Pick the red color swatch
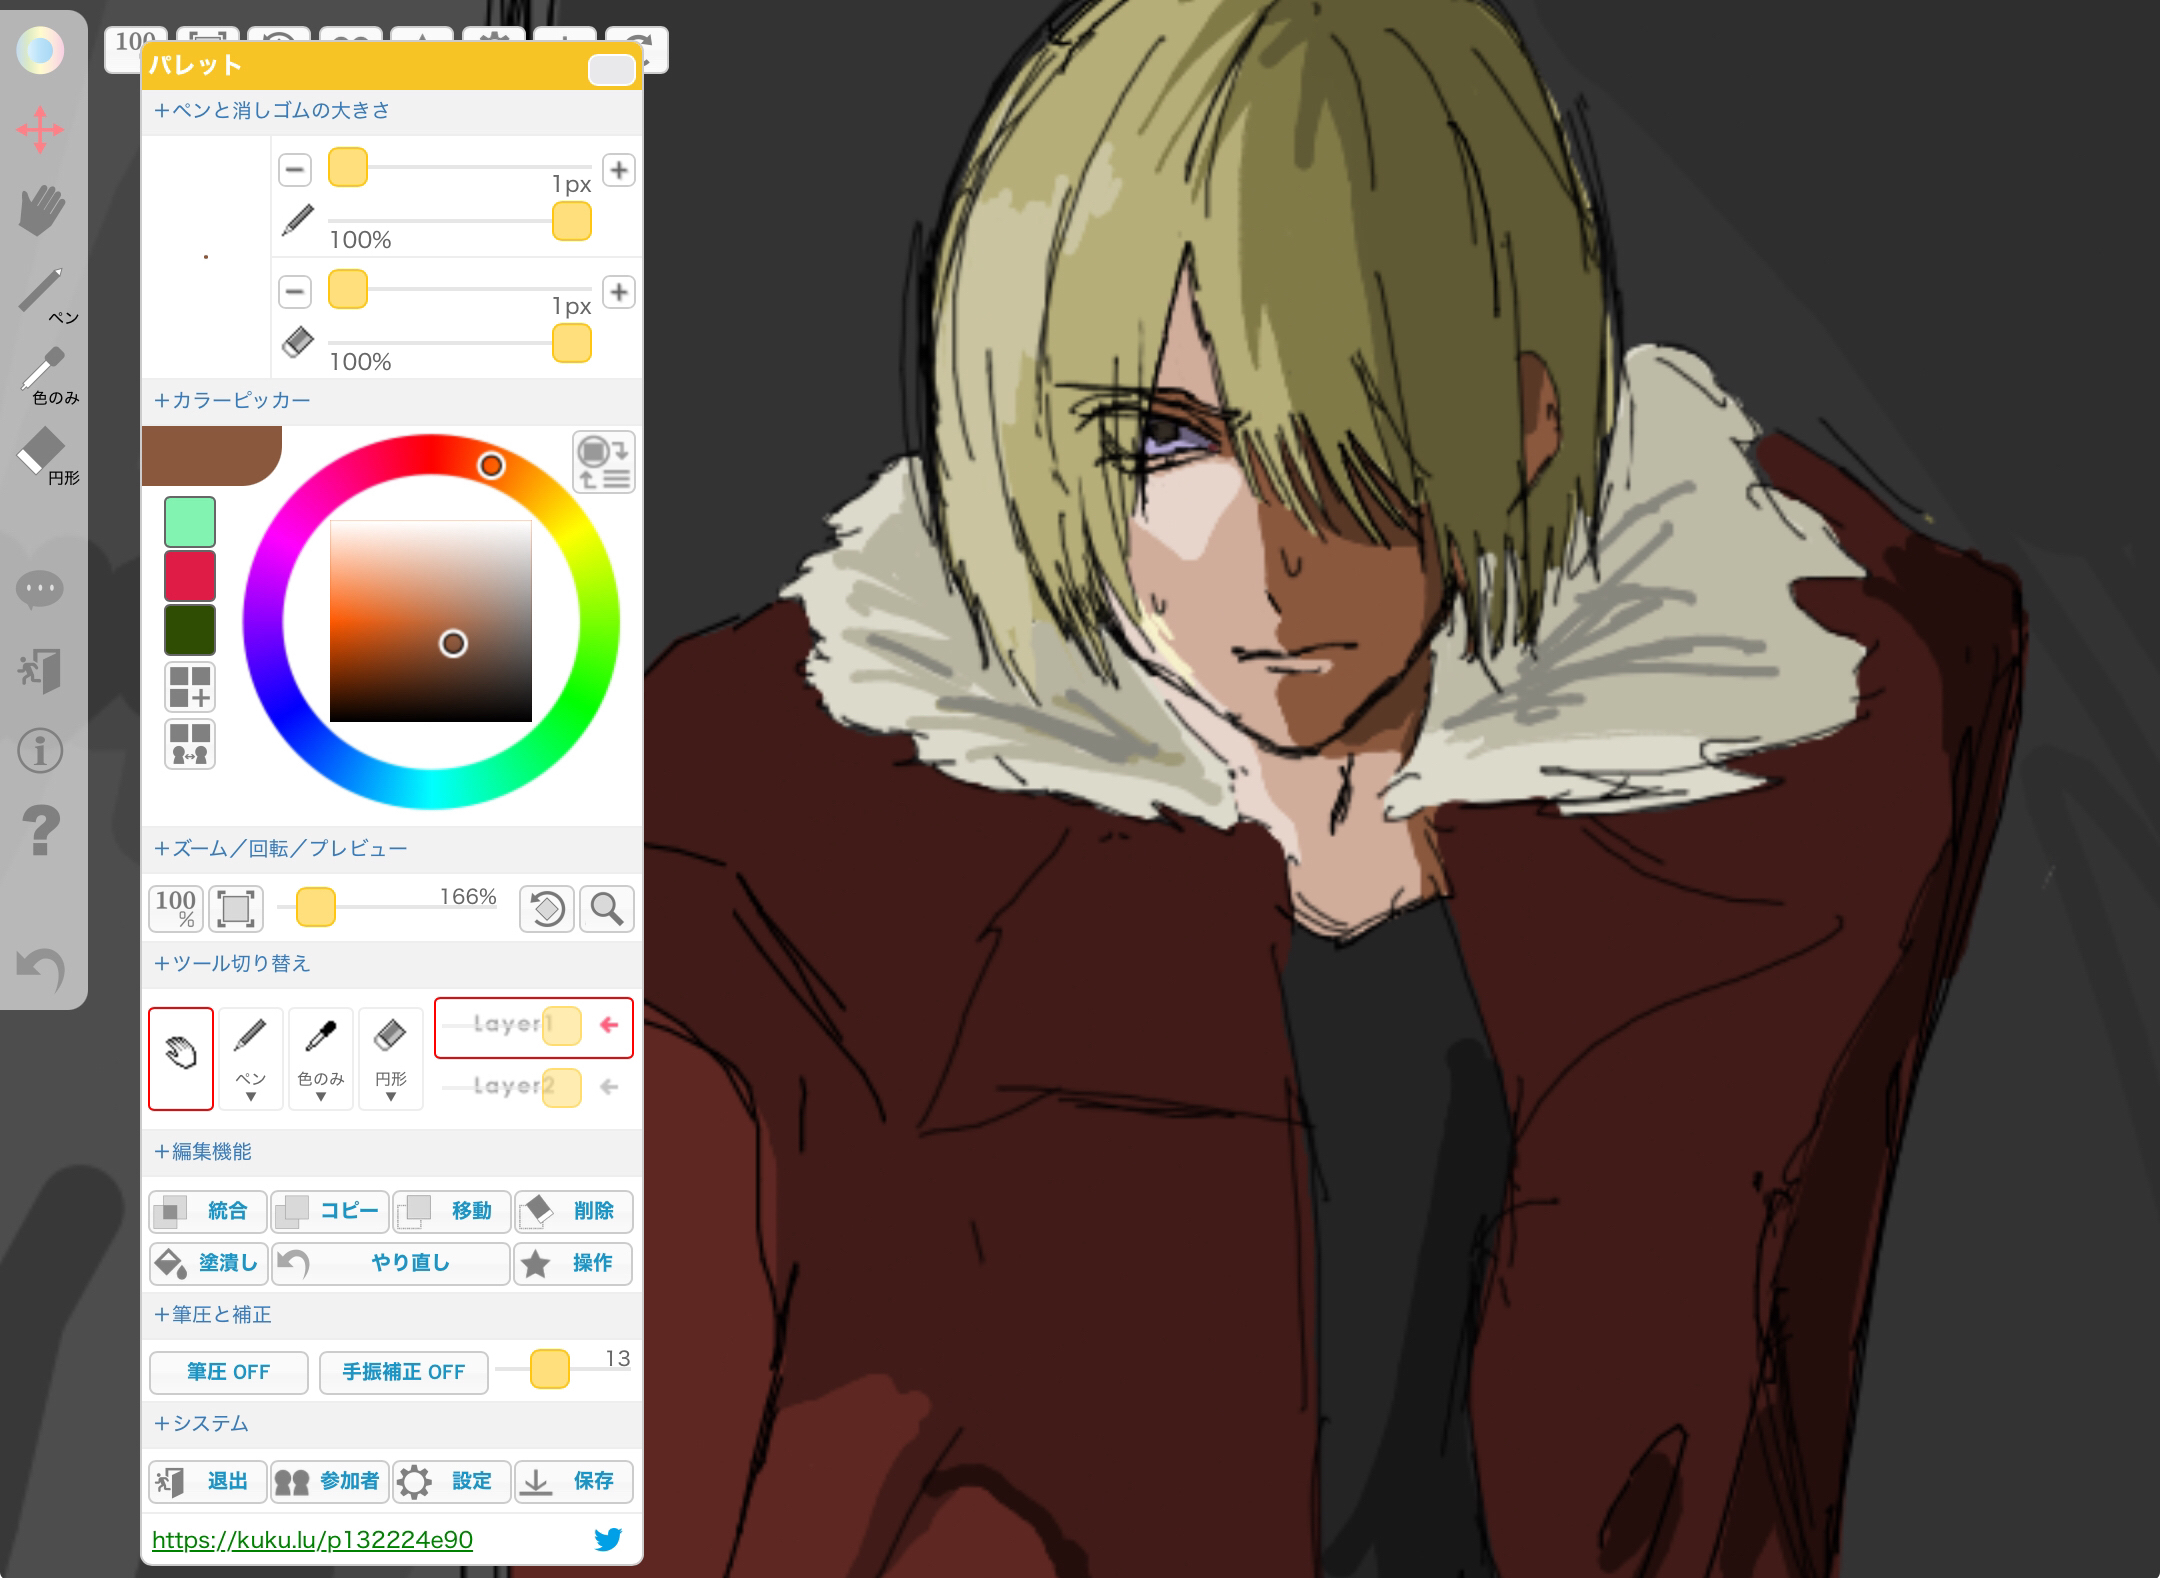This screenshot has width=2160, height=1580. (190, 575)
